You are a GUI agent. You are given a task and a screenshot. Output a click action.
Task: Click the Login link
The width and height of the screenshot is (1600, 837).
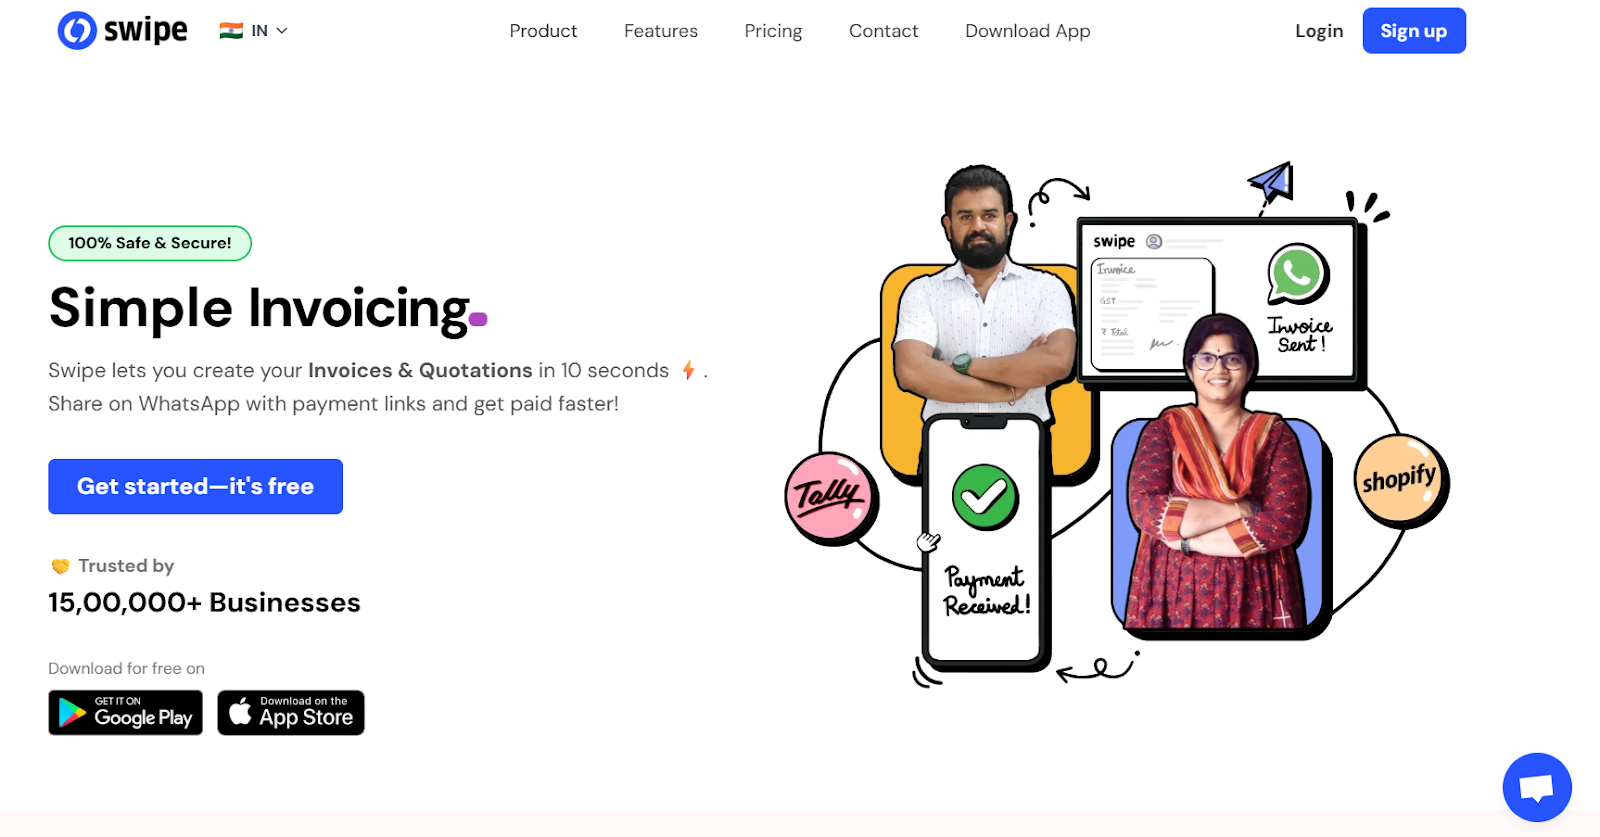1319,31
